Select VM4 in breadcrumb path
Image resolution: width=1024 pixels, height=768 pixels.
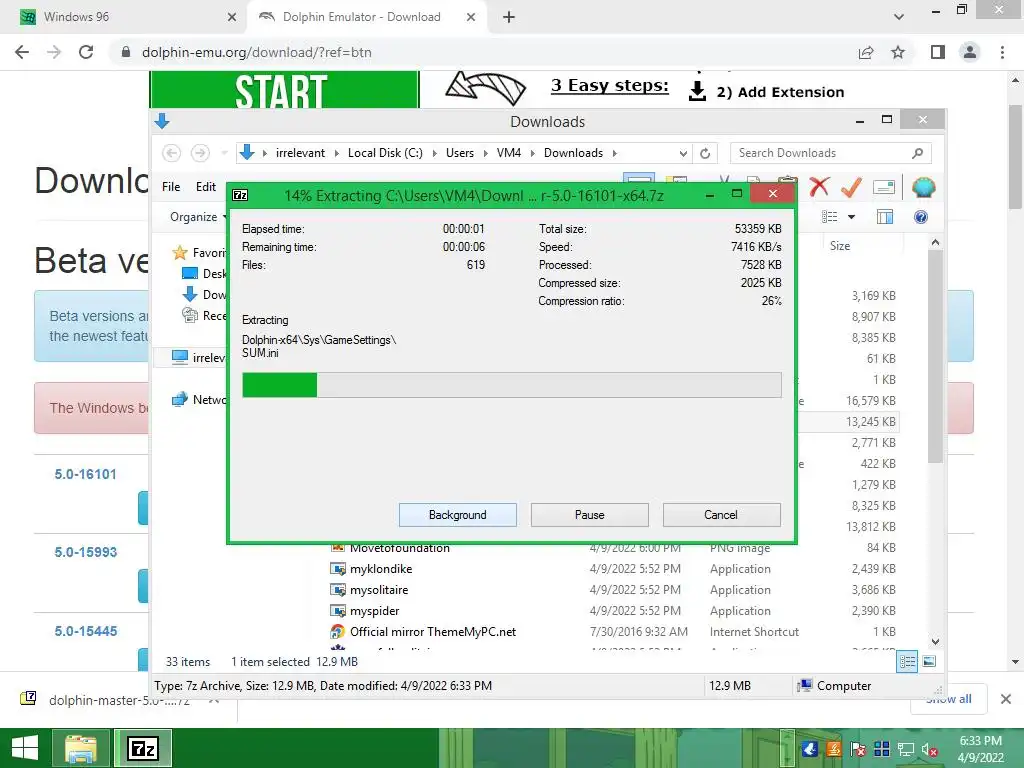(x=509, y=153)
